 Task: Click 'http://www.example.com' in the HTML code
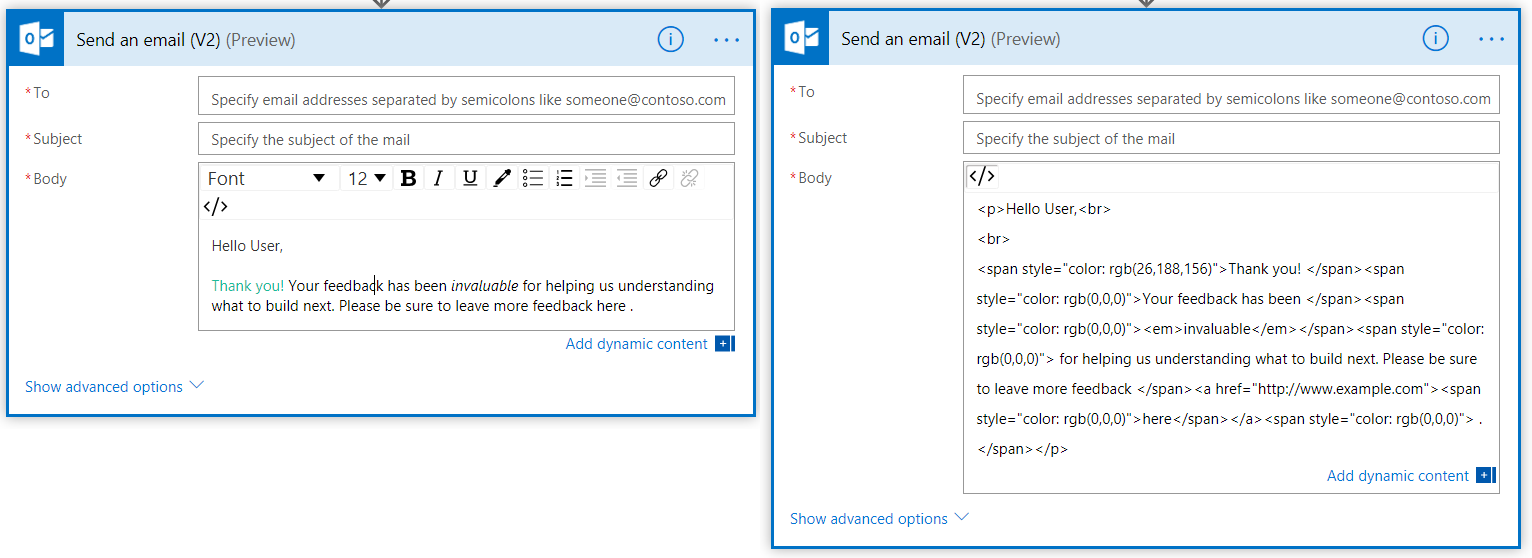1340,388
